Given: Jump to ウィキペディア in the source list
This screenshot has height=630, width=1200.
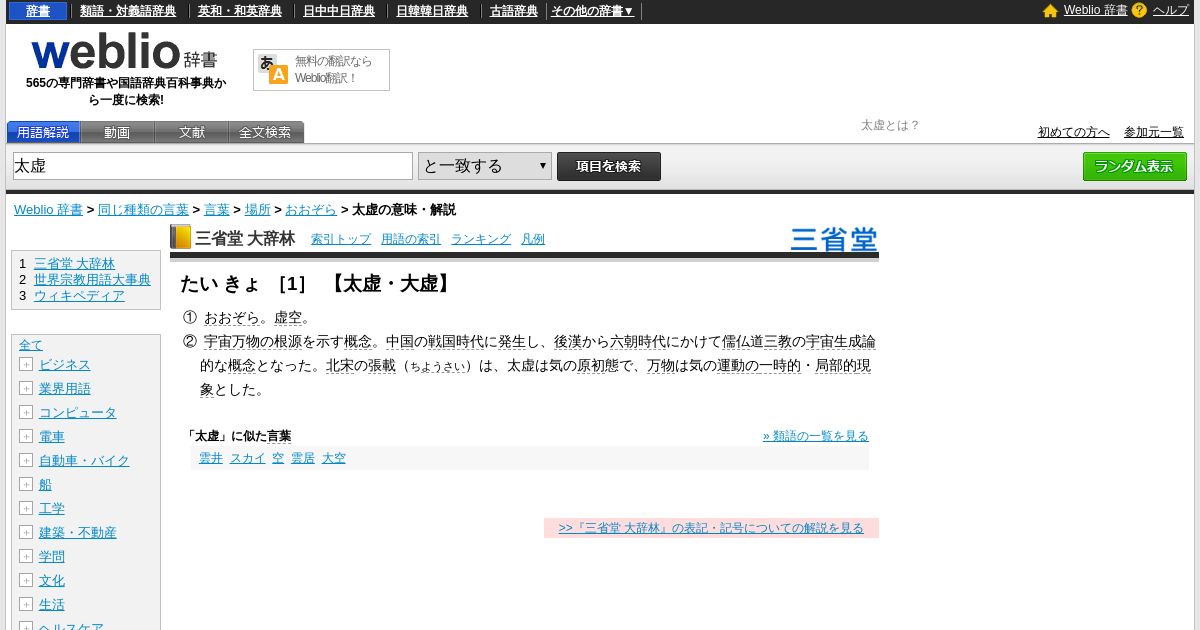Looking at the screenshot, I should [79, 295].
